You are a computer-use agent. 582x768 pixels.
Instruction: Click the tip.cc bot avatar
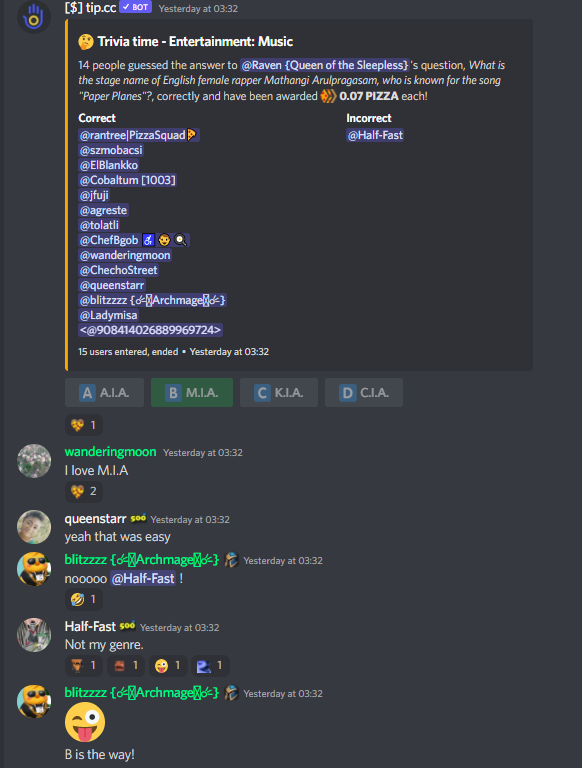click(34, 17)
